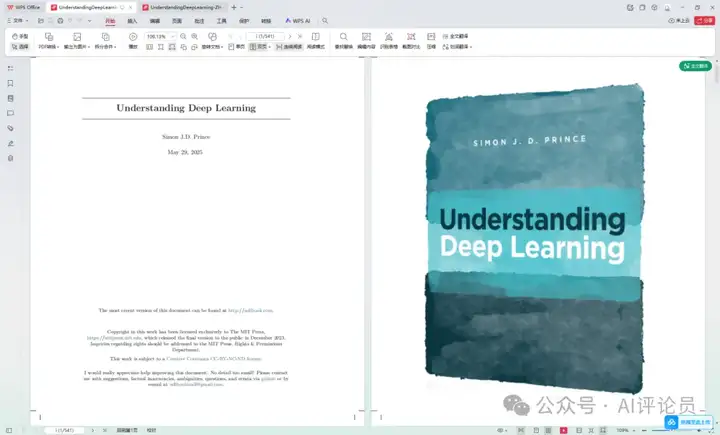
Task: Click the red record icon in status bar
Action: tap(563, 430)
